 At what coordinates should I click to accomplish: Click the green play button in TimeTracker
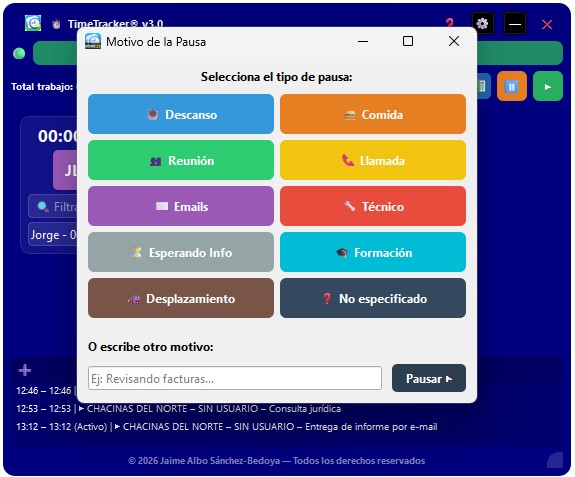tap(547, 87)
